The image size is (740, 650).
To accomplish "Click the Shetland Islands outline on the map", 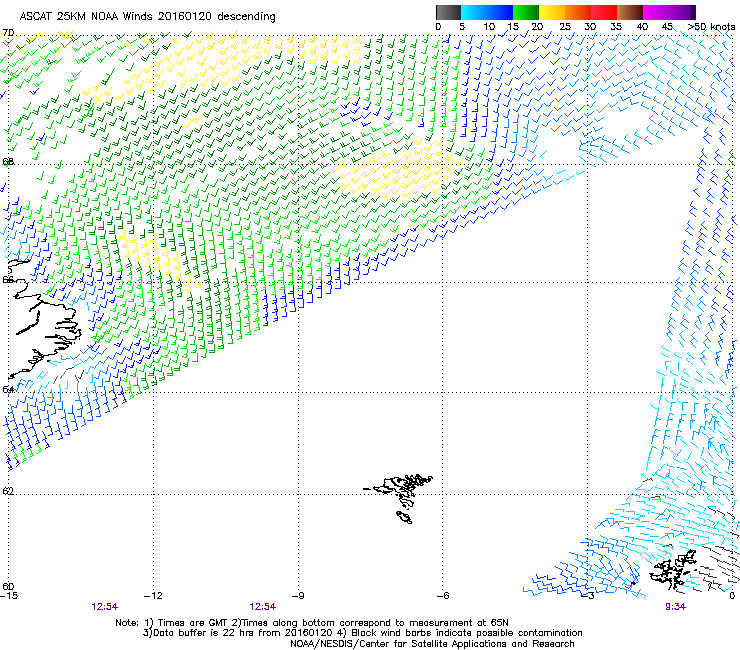I will click(673, 569).
